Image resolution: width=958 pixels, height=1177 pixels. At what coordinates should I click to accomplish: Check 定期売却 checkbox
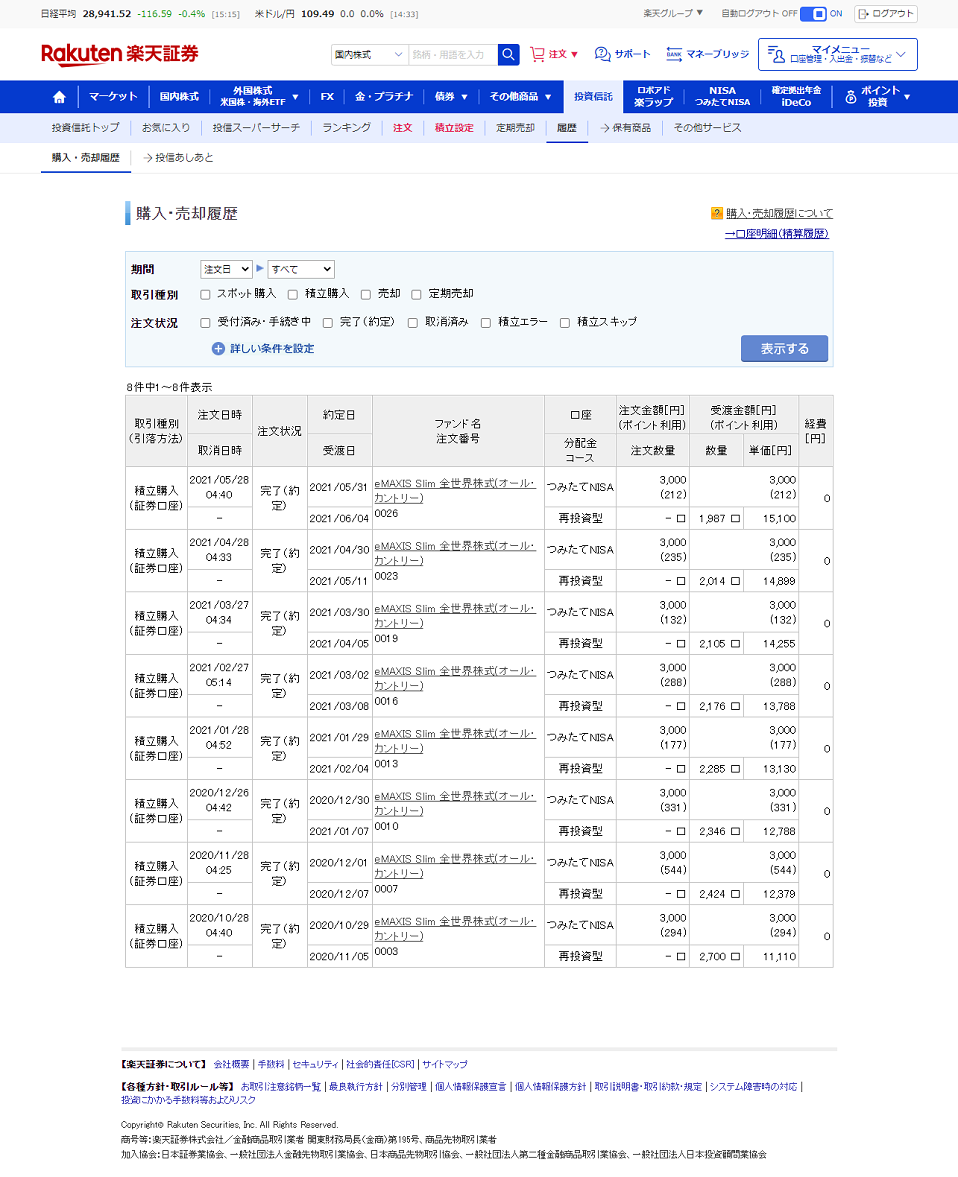(x=417, y=294)
